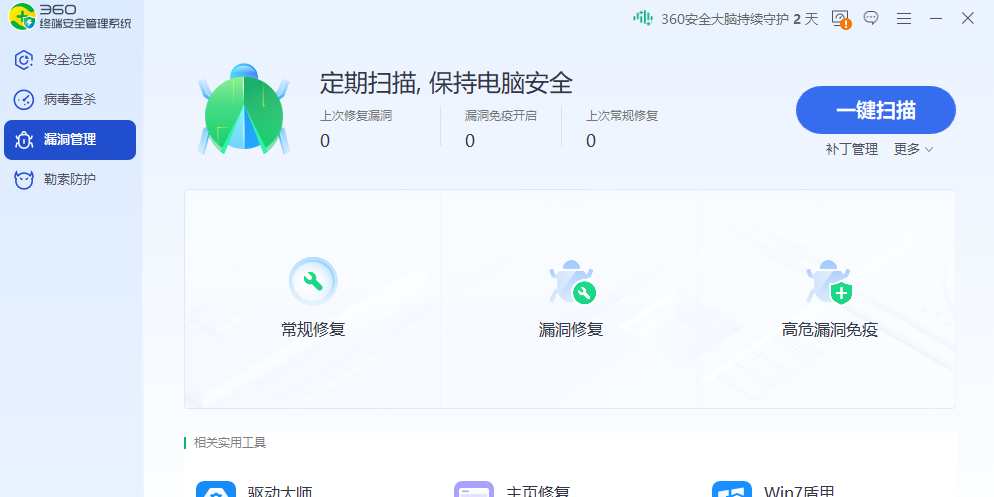Viewport: 994px width, 497px height.
Task: Open the feedback chat bubble icon
Action: (871, 18)
